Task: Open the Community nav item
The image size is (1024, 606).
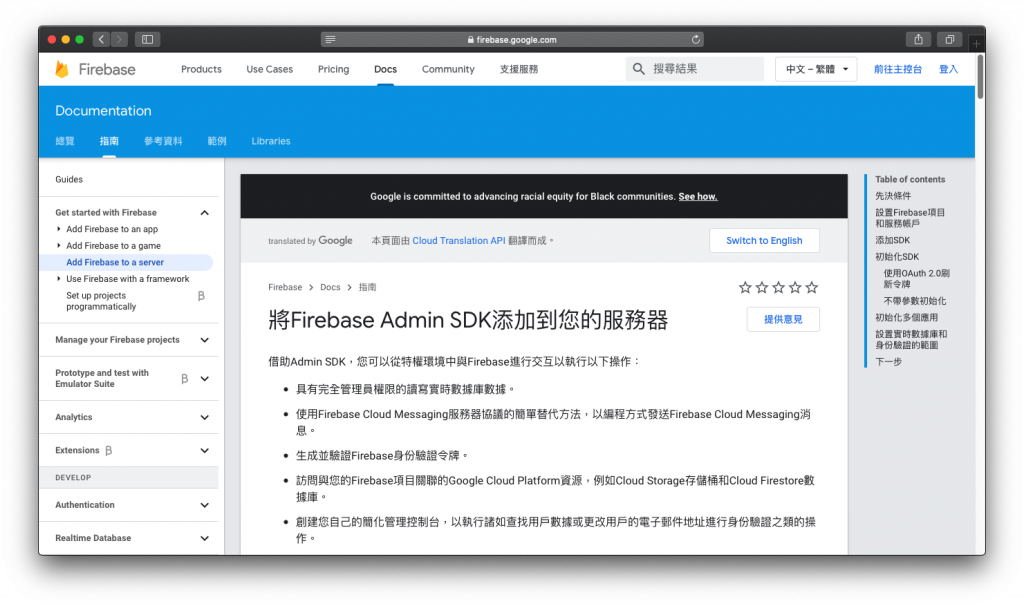Action: (x=448, y=69)
